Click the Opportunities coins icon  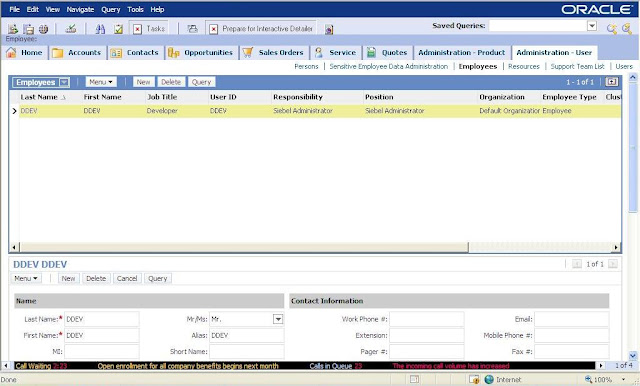coord(173,53)
